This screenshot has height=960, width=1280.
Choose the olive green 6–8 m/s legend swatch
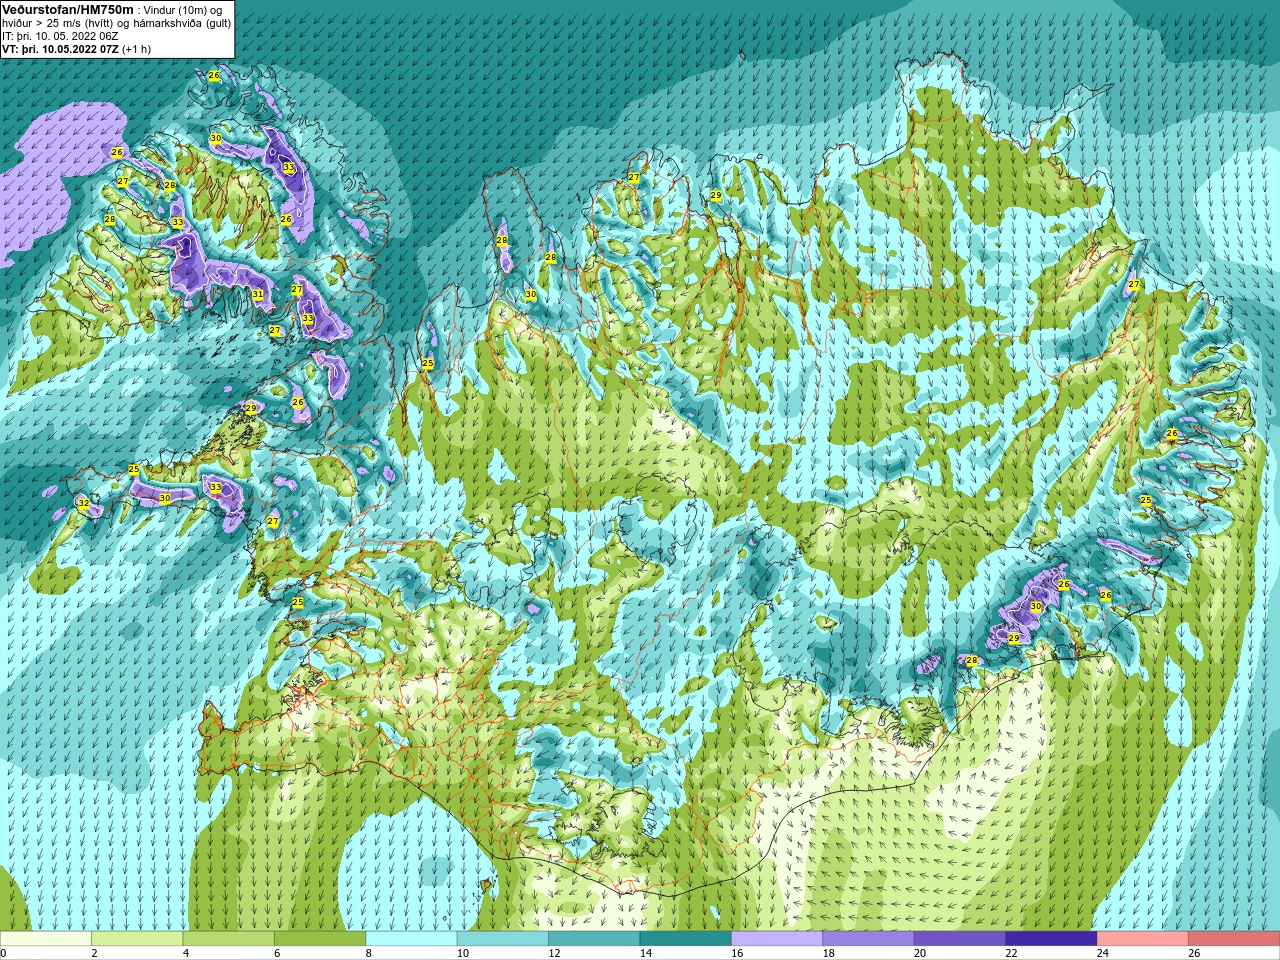[x=320, y=939]
